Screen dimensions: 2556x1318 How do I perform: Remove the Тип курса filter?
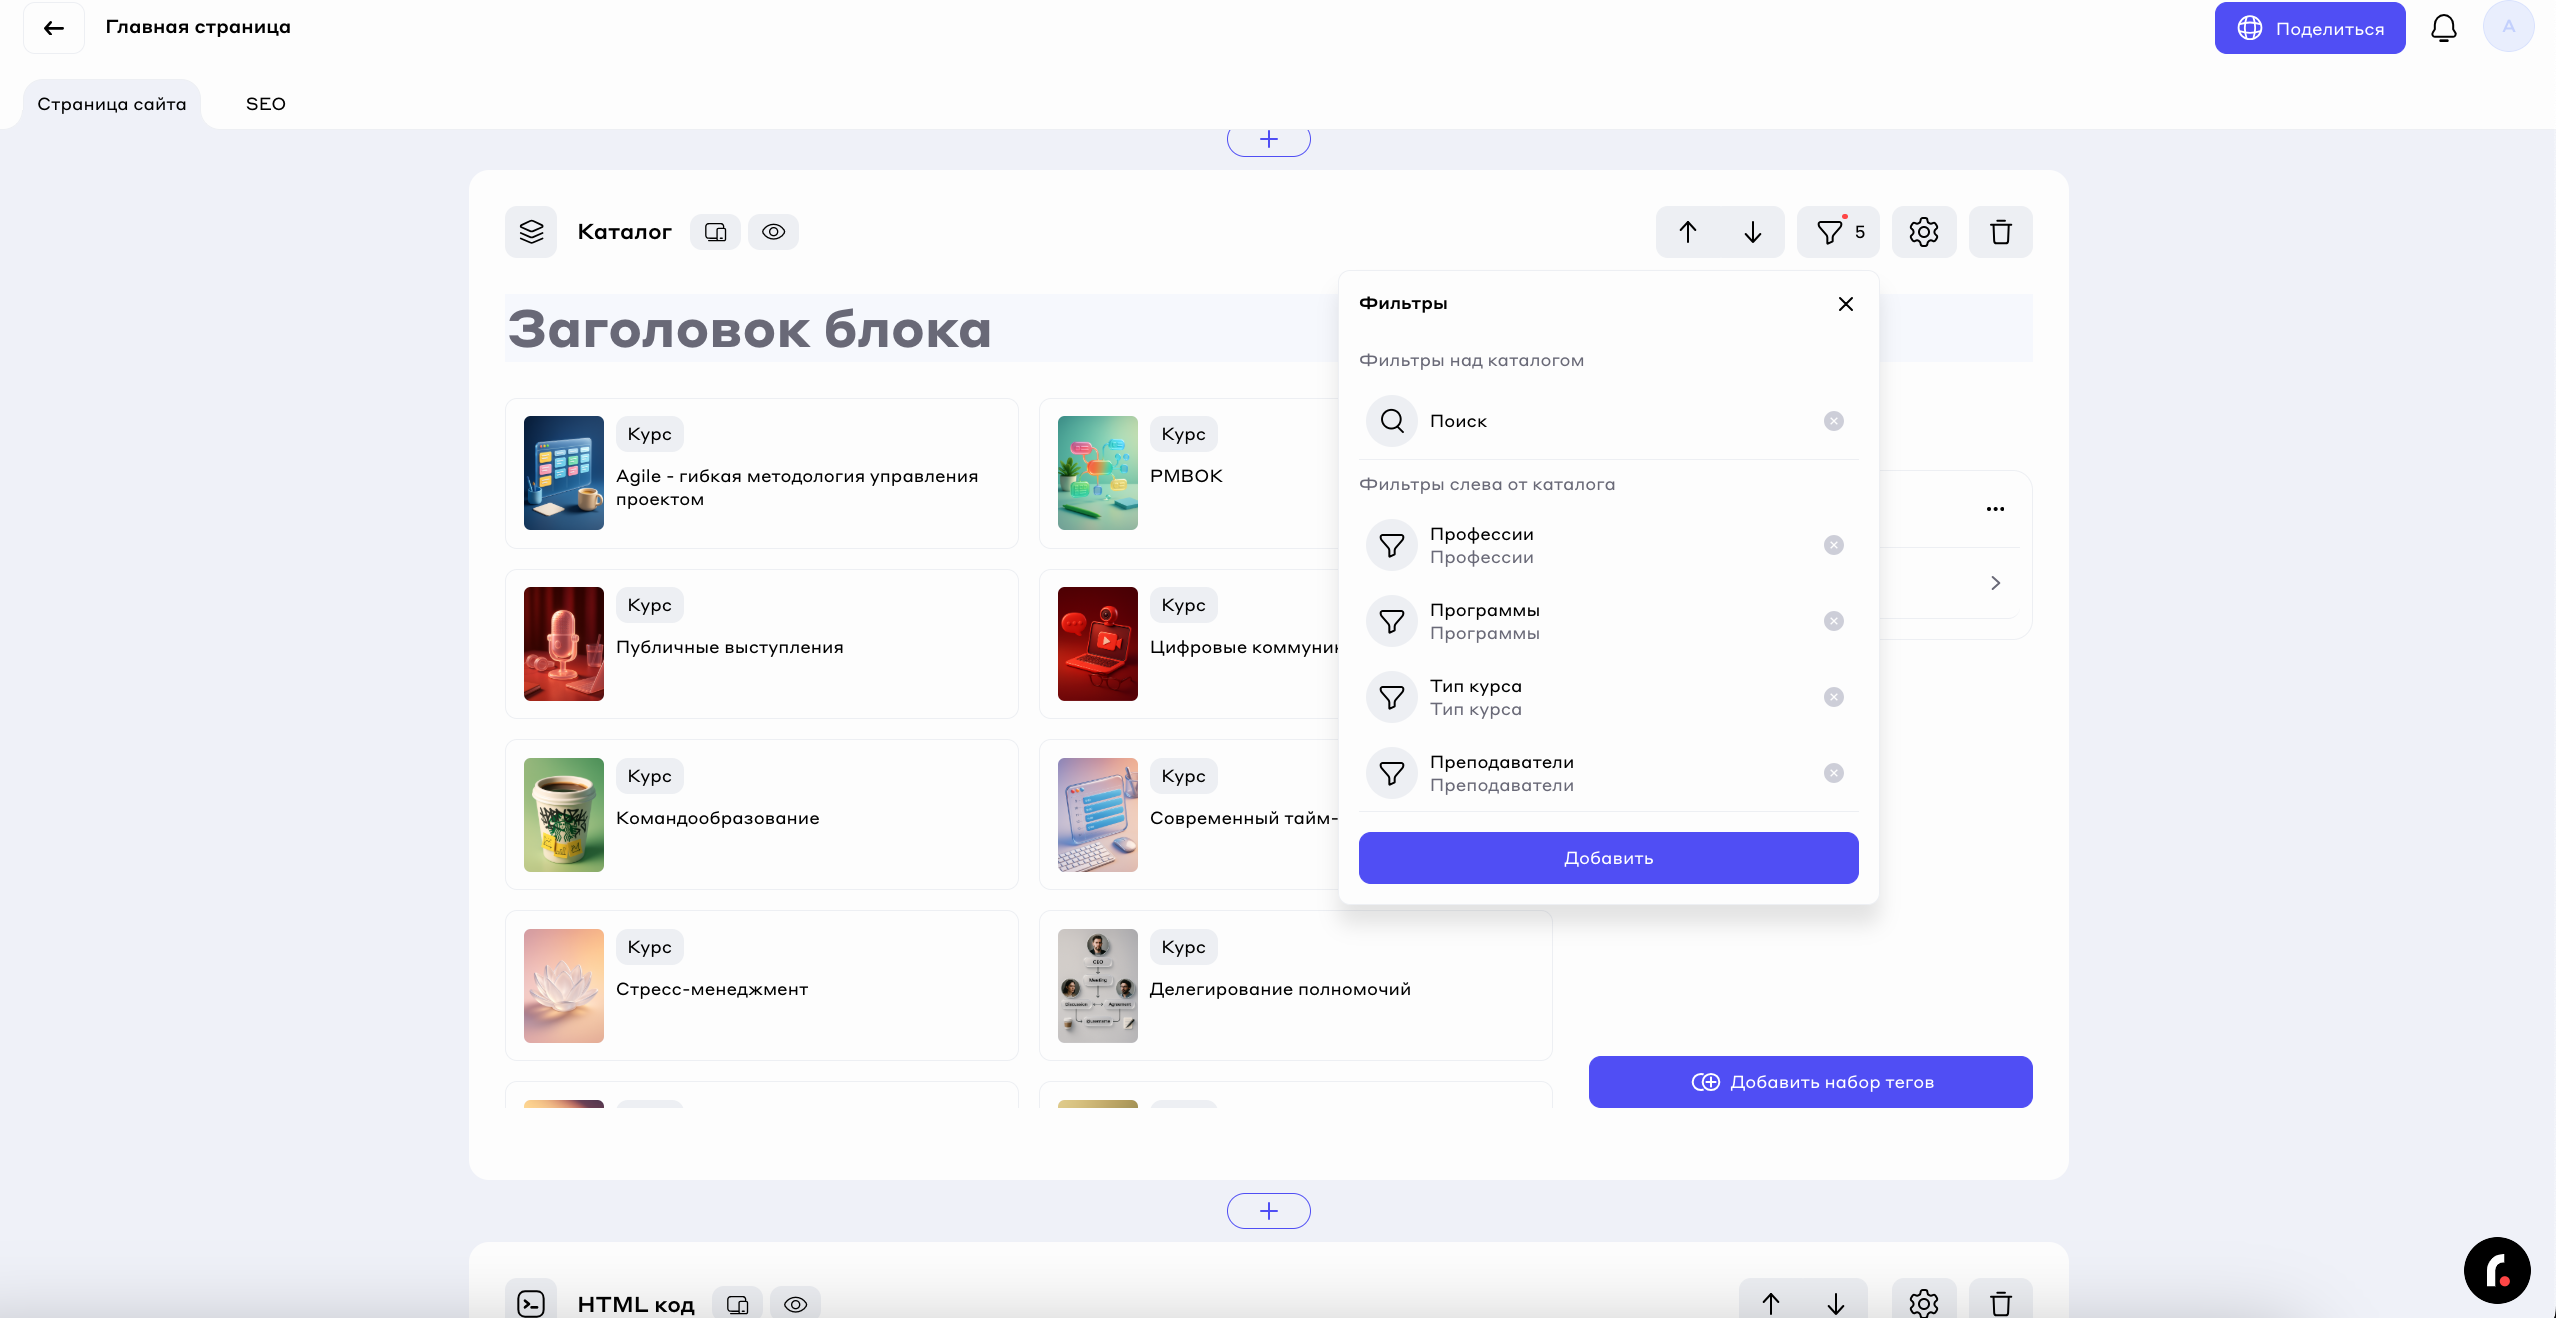tap(1834, 697)
